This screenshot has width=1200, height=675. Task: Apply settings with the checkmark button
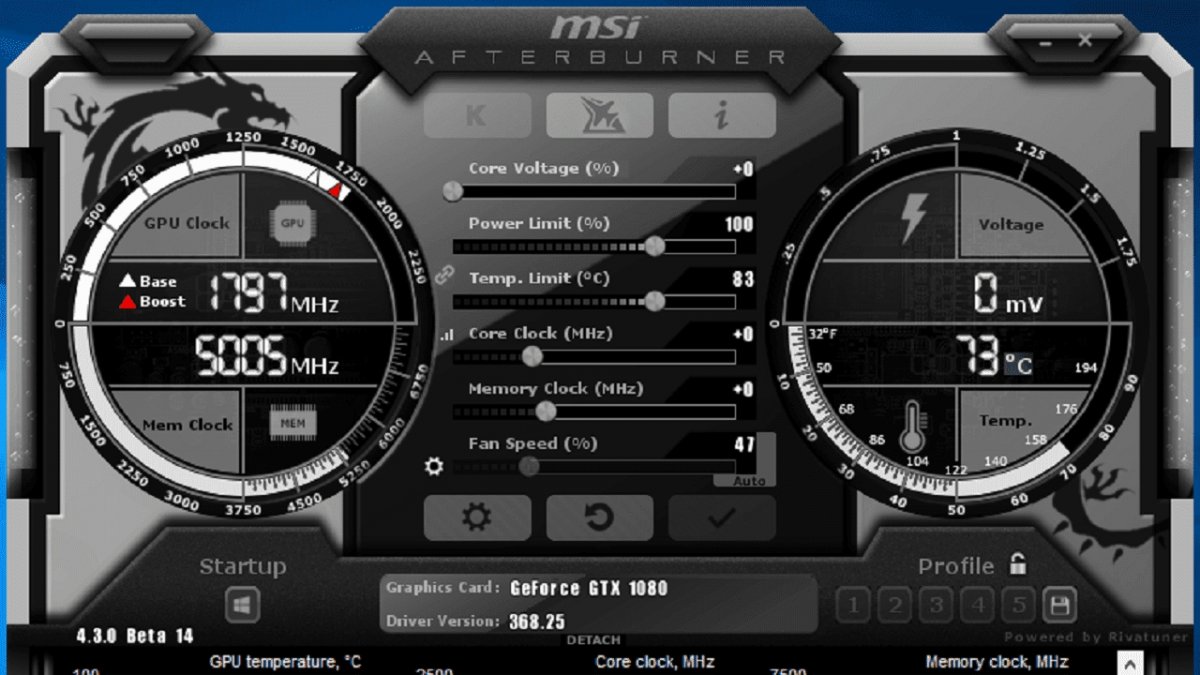[722, 517]
